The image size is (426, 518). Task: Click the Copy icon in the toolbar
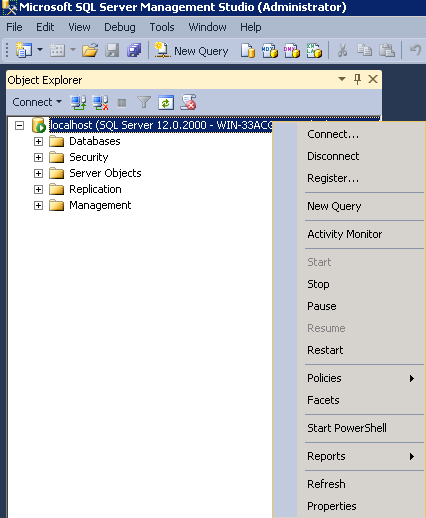(364, 50)
